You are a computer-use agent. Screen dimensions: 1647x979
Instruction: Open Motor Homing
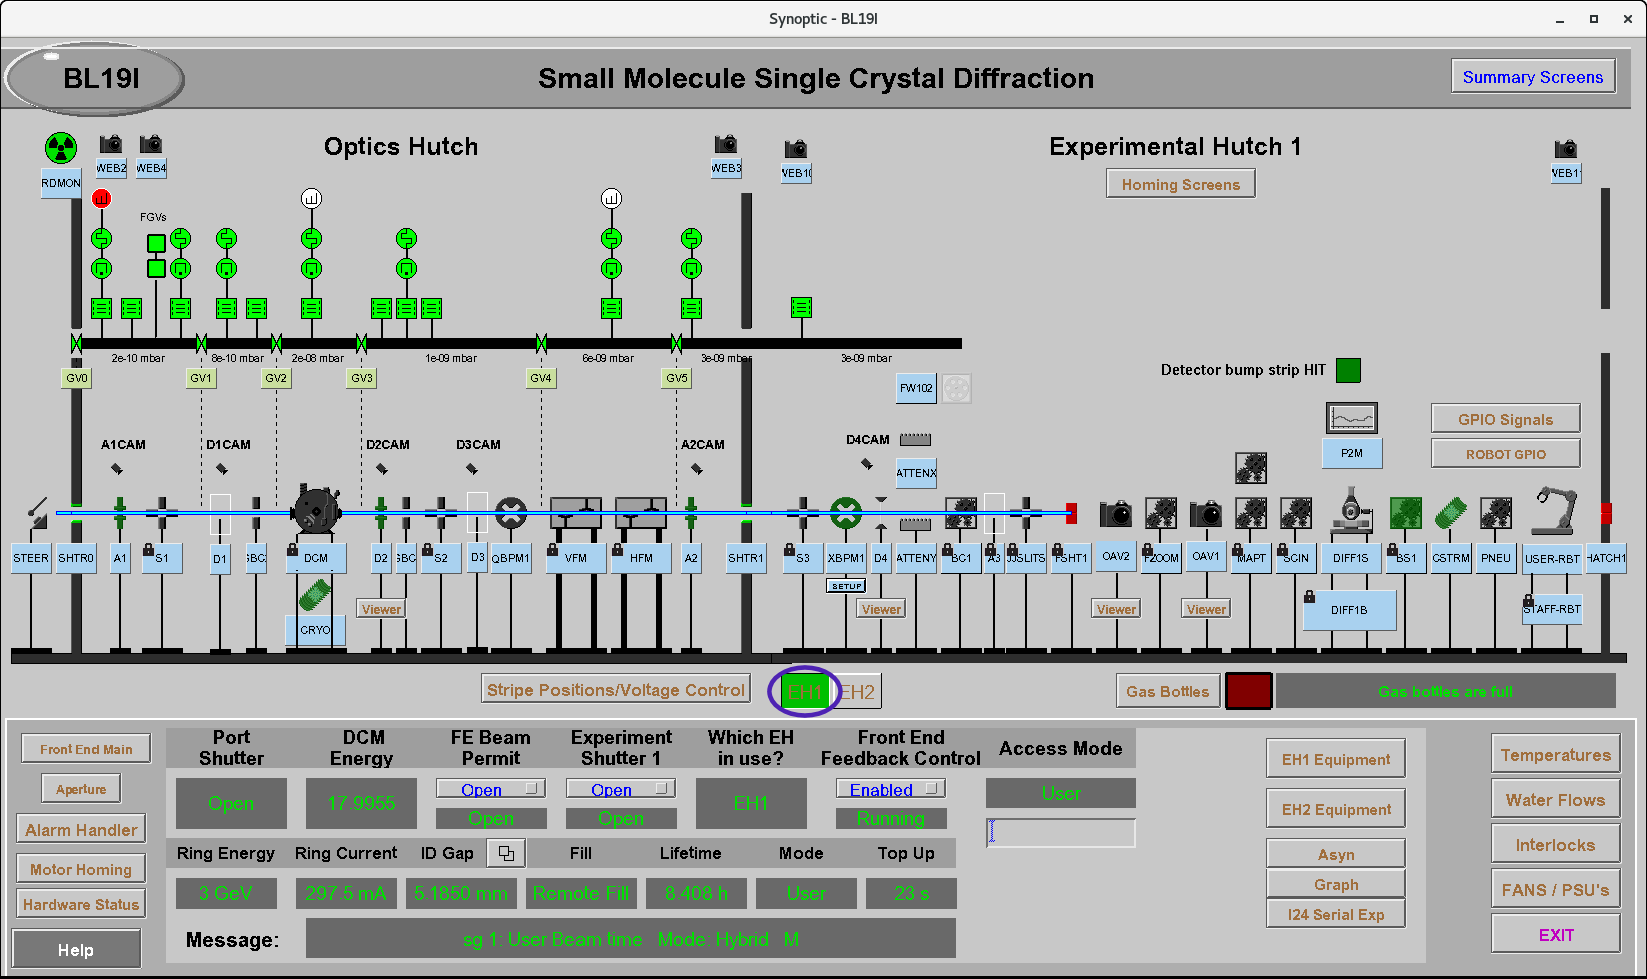81,870
